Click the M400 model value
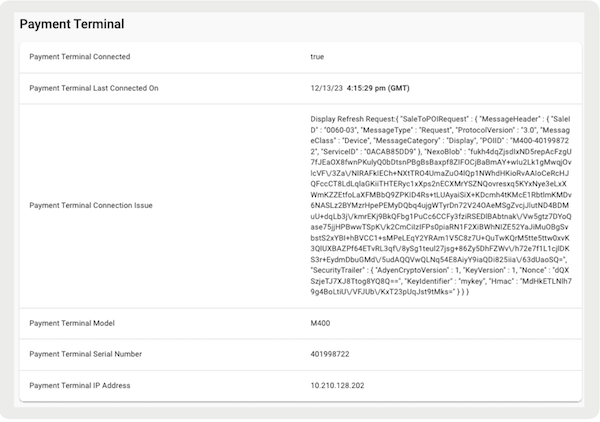Viewport: 600px width, 422px height. coord(320,323)
